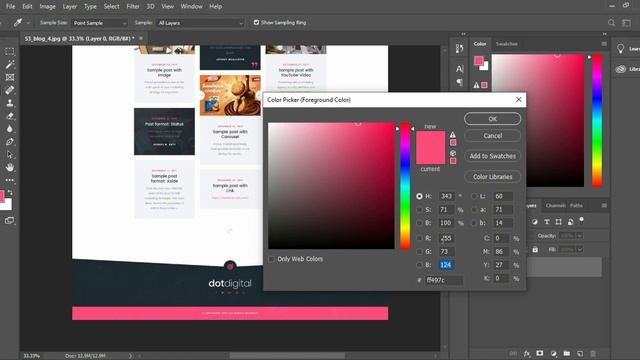Select the Lab 'a' radio button

click(474, 210)
